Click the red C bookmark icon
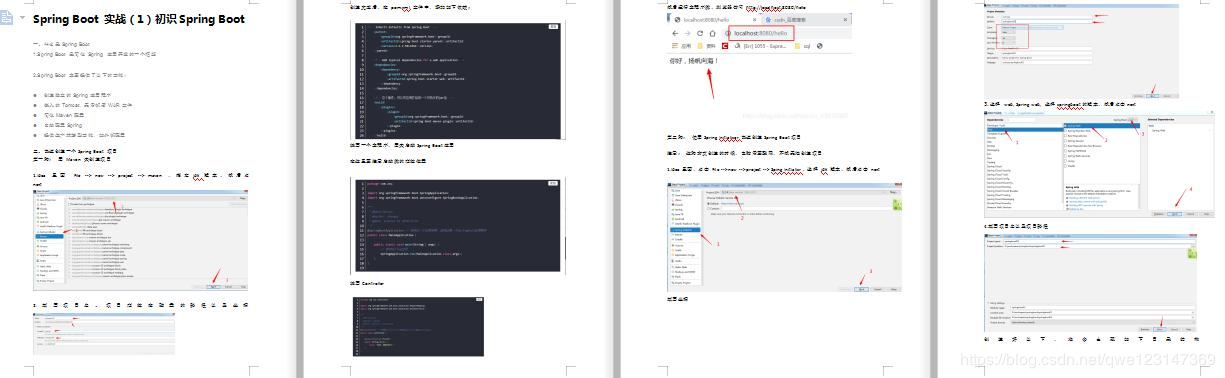This screenshot has height=378, width=1225. point(725,46)
